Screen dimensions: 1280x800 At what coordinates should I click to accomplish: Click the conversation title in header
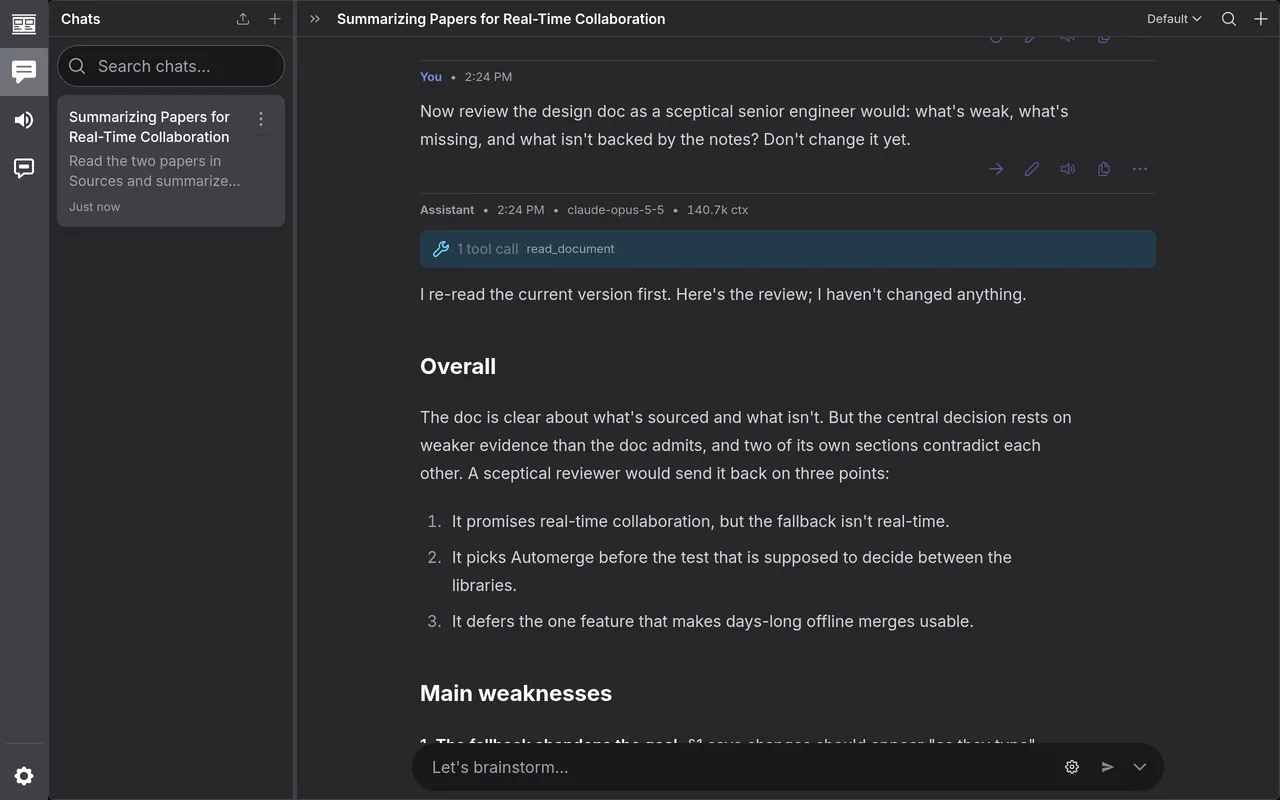tap(501, 19)
